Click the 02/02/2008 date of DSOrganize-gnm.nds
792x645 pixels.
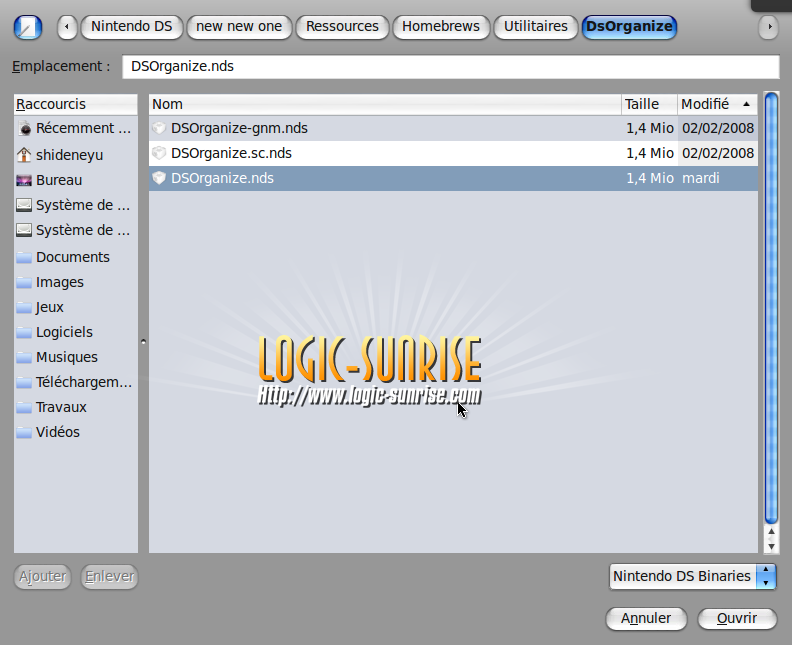(718, 128)
